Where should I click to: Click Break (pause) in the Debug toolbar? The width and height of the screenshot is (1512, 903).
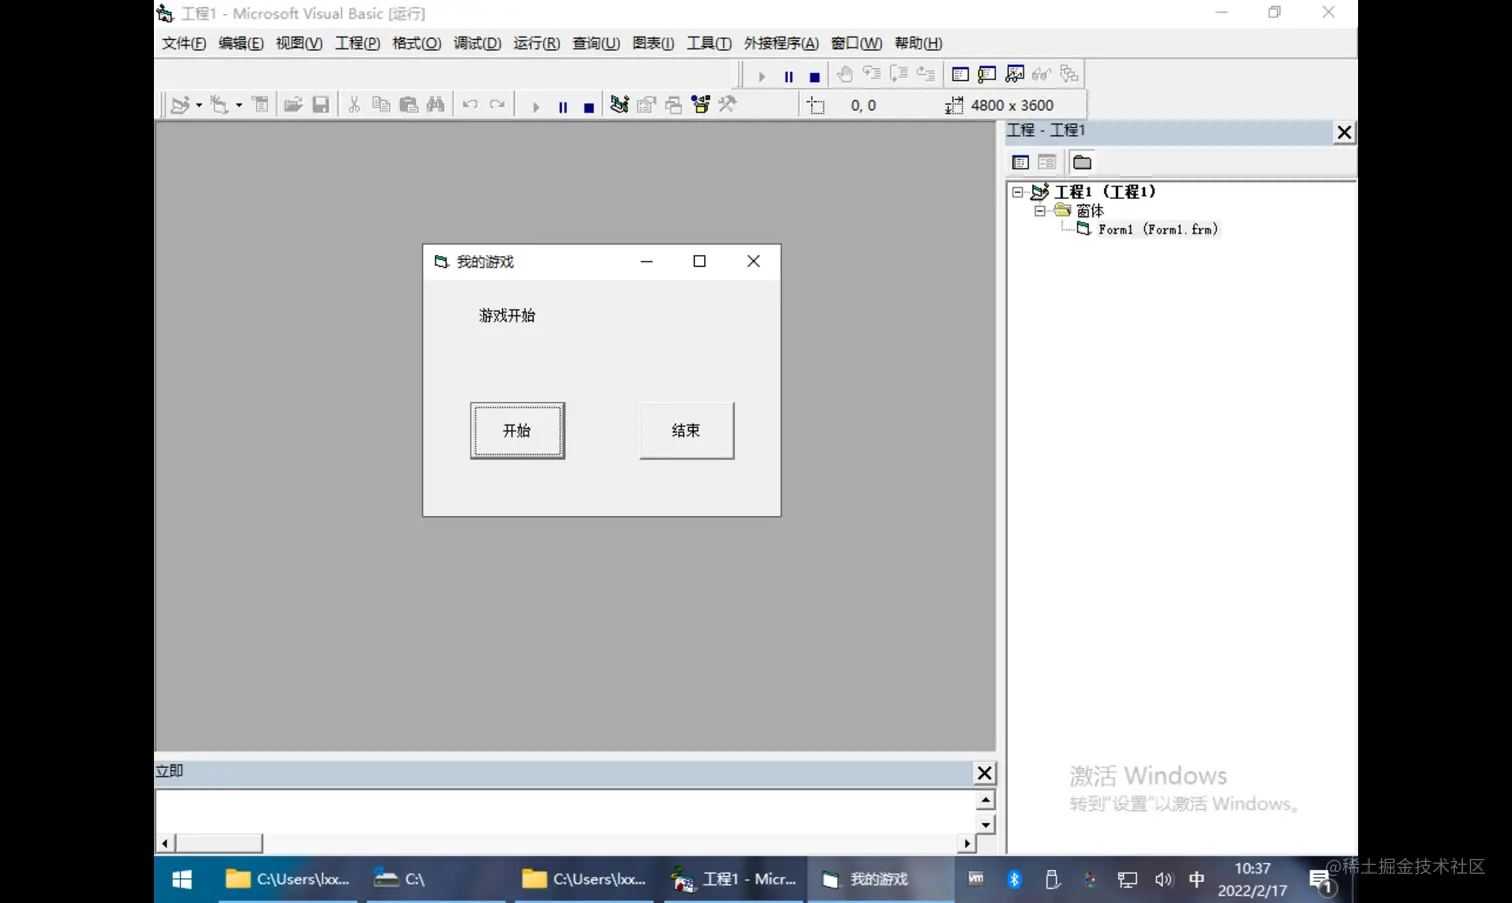tap(789, 75)
